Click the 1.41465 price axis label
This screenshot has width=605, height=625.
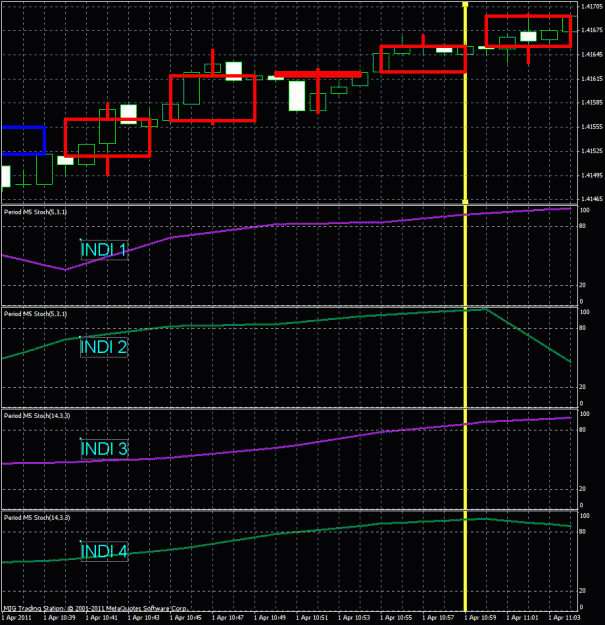(x=592, y=199)
